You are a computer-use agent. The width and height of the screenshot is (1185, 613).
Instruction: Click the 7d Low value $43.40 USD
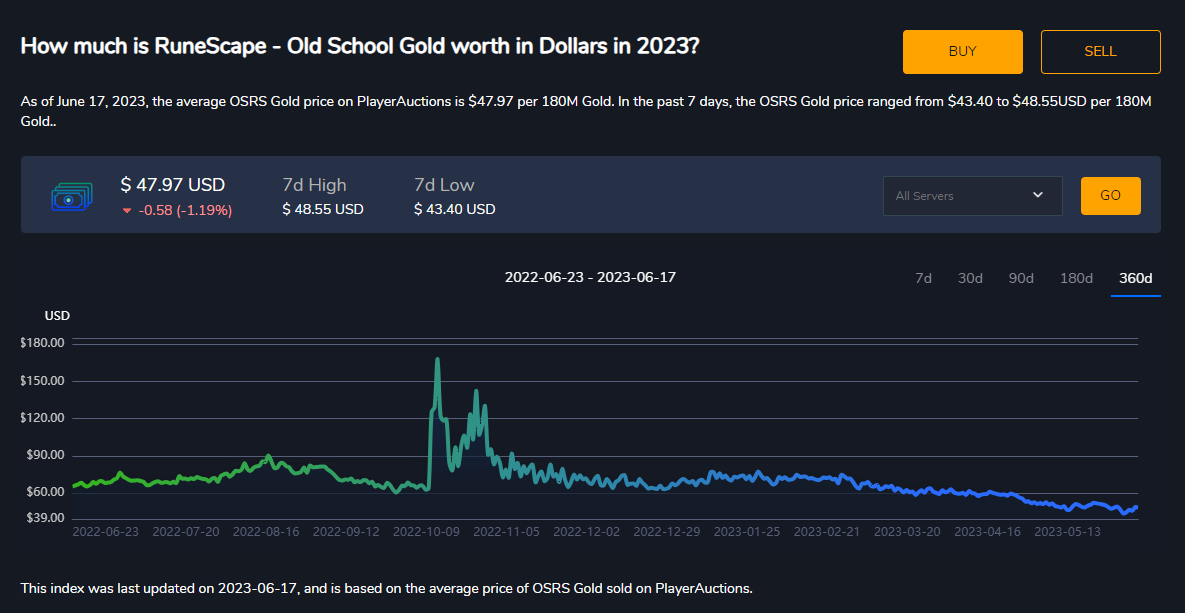point(454,210)
